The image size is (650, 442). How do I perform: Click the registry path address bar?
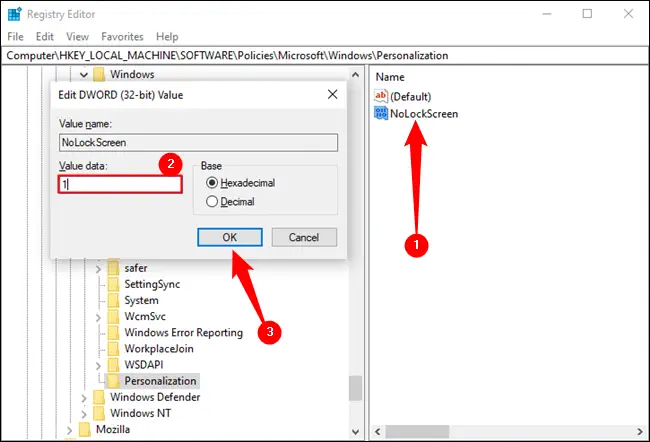[x=325, y=56]
